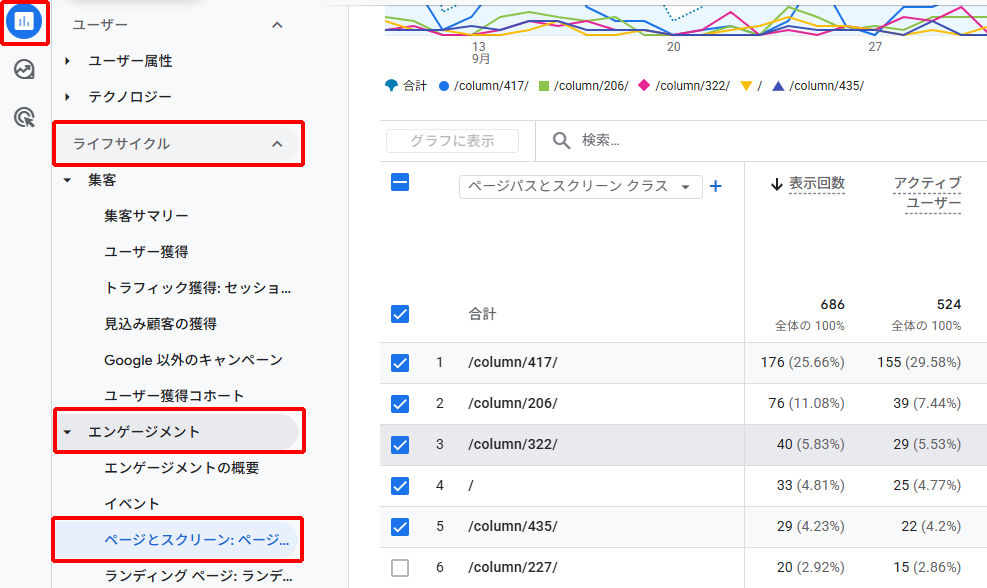Click the /column/206/ table row path
Viewport: 987px width, 588px height.
click(512, 404)
